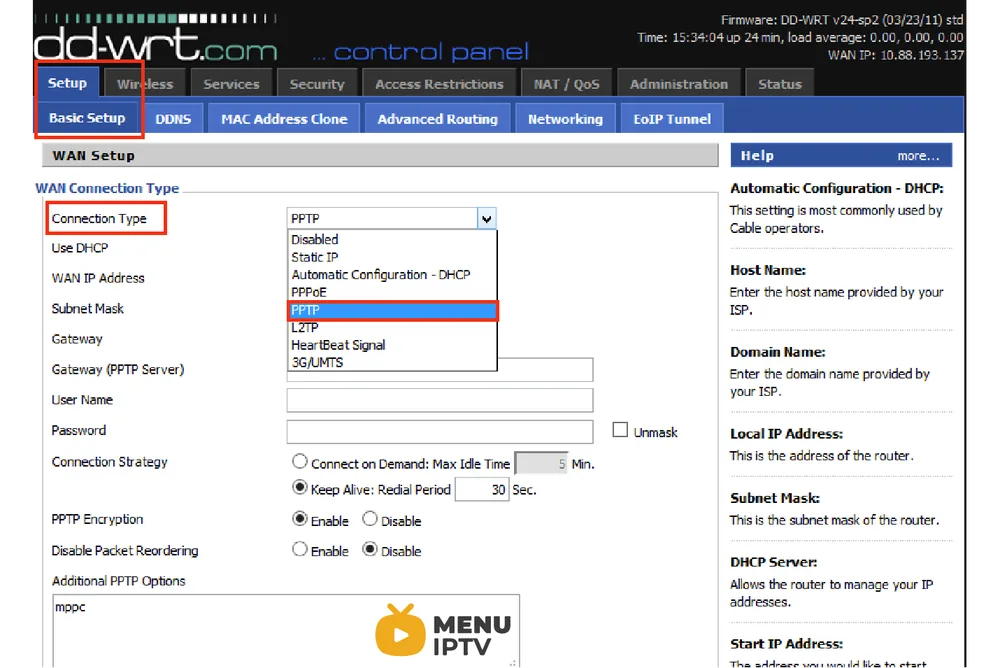This screenshot has height=668, width=1000.
Task: View the Status tab
Action: (x=779, y=84)
